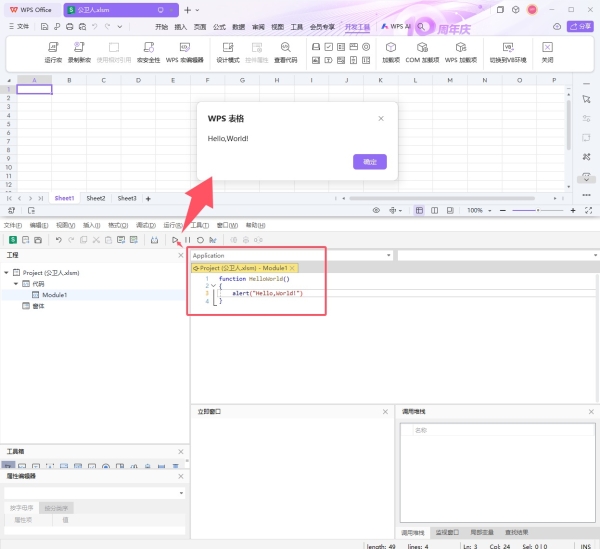The width and height of the screenshot is (600, 549).
Task: Open the 属性编辑器 object dropdown
Action: pos(181,493)
